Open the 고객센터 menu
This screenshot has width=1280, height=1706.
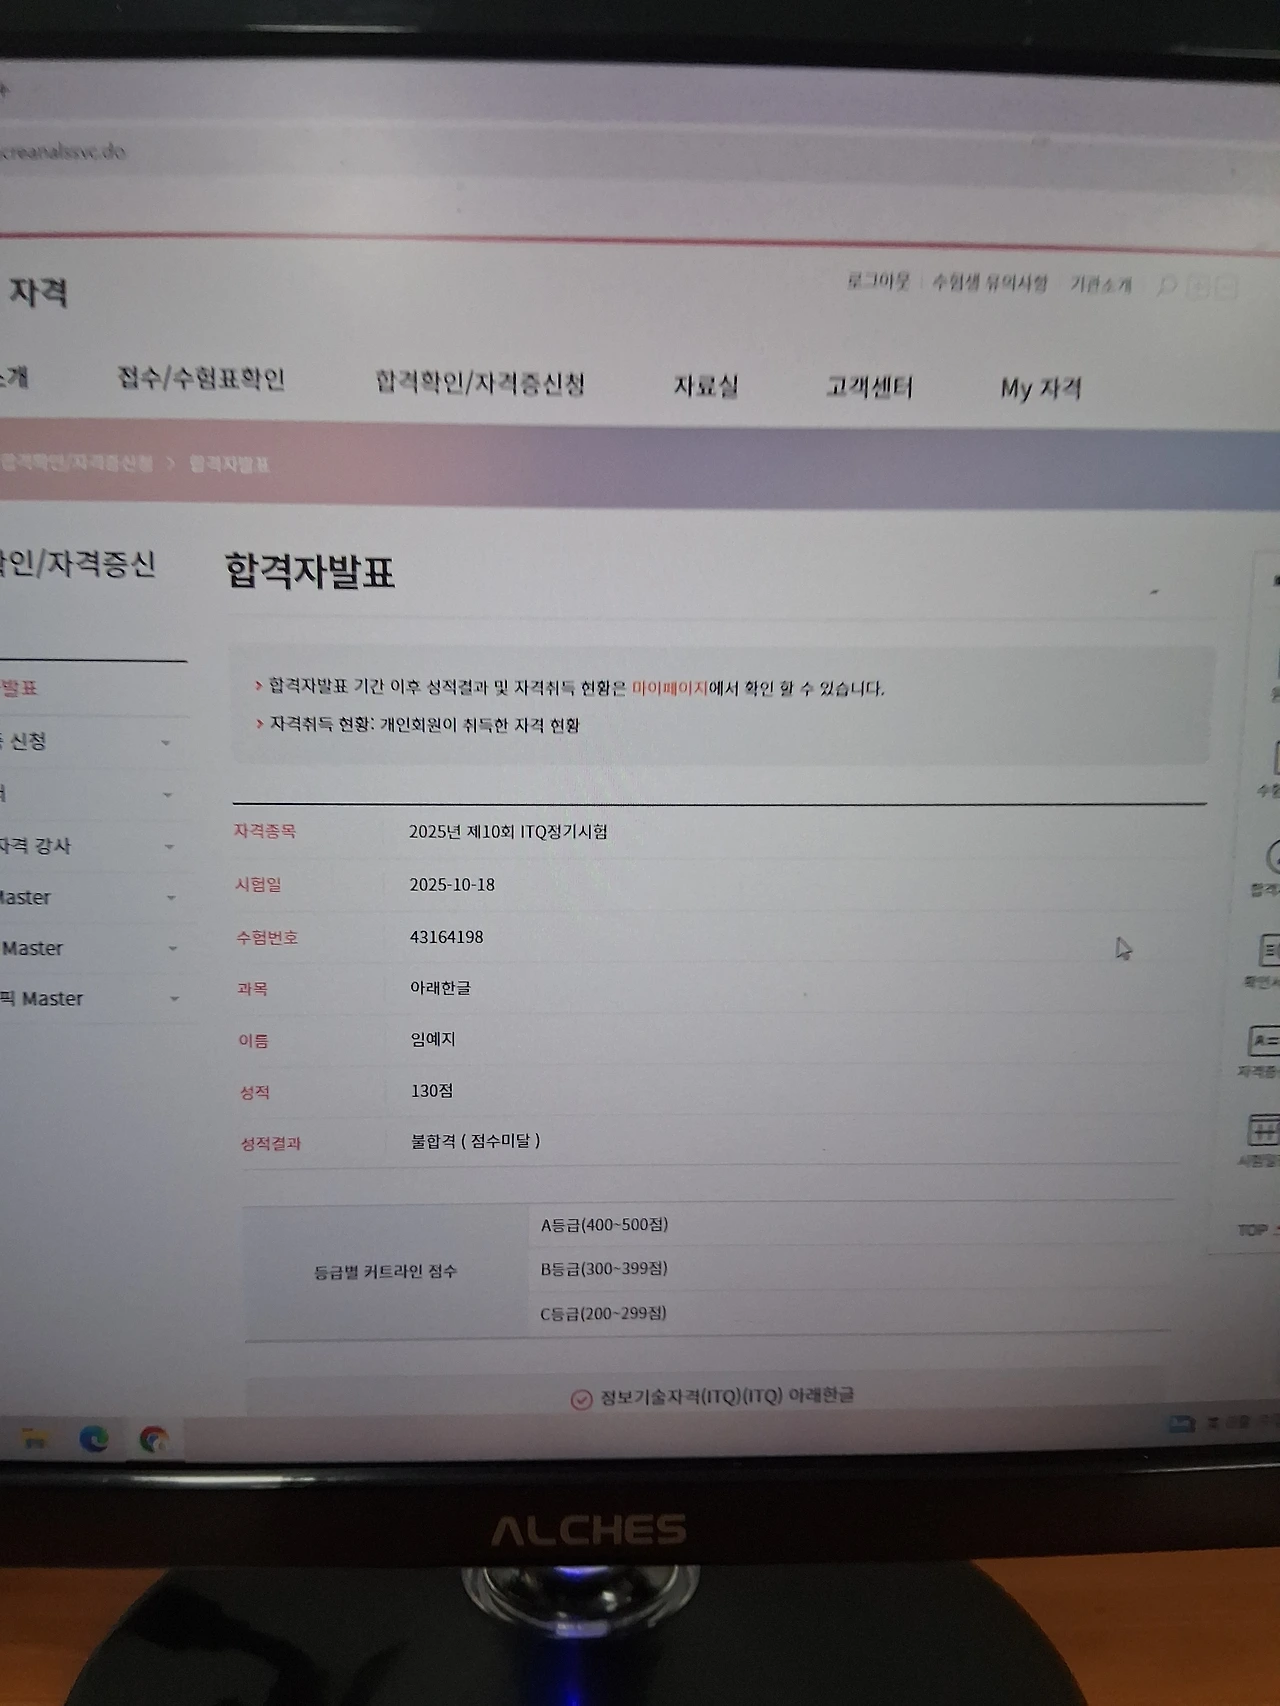(x=869, y=387)
